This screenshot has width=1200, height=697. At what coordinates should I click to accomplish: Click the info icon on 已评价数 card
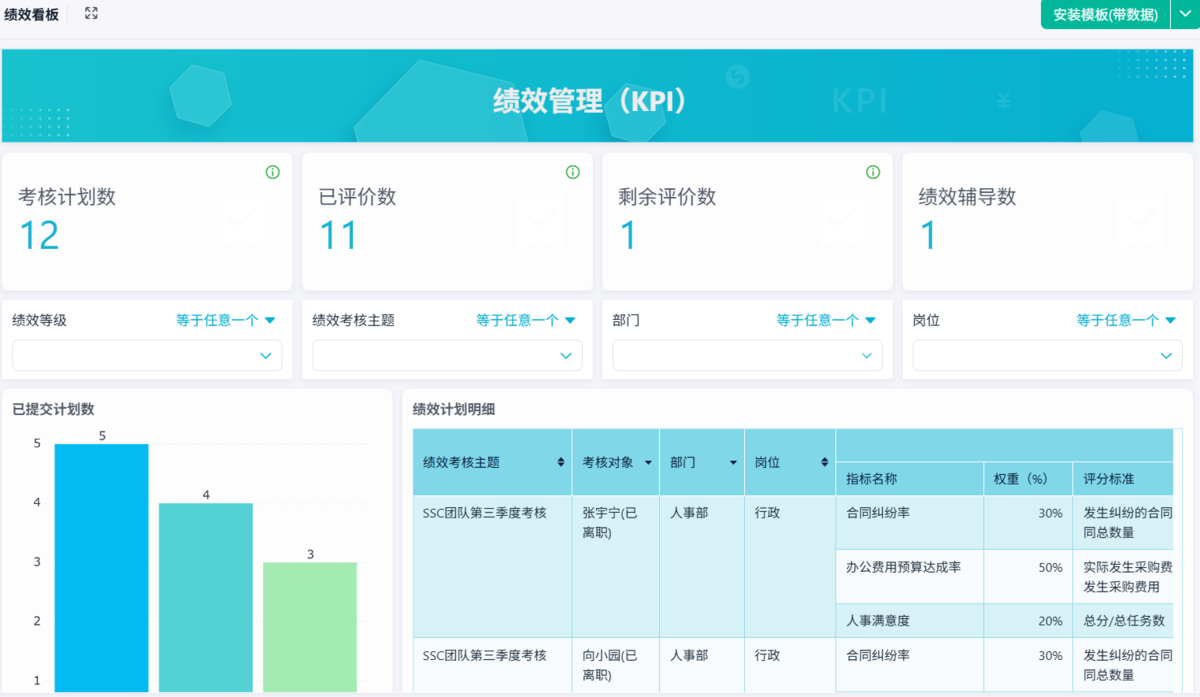point(573,171)
